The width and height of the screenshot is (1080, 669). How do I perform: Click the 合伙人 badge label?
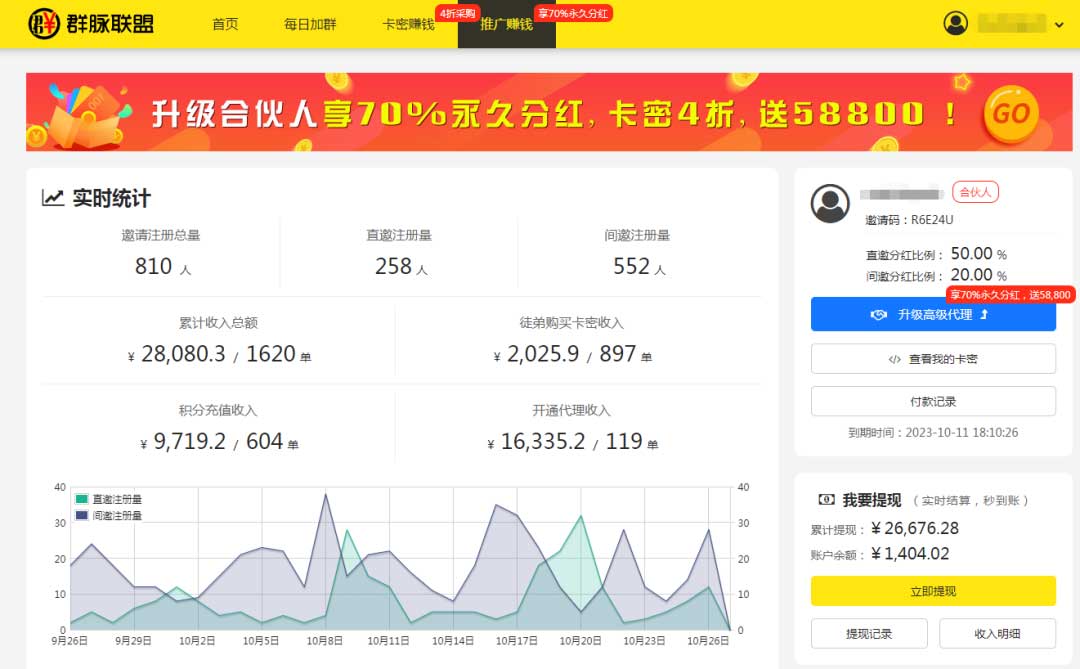tap(975, 192)
